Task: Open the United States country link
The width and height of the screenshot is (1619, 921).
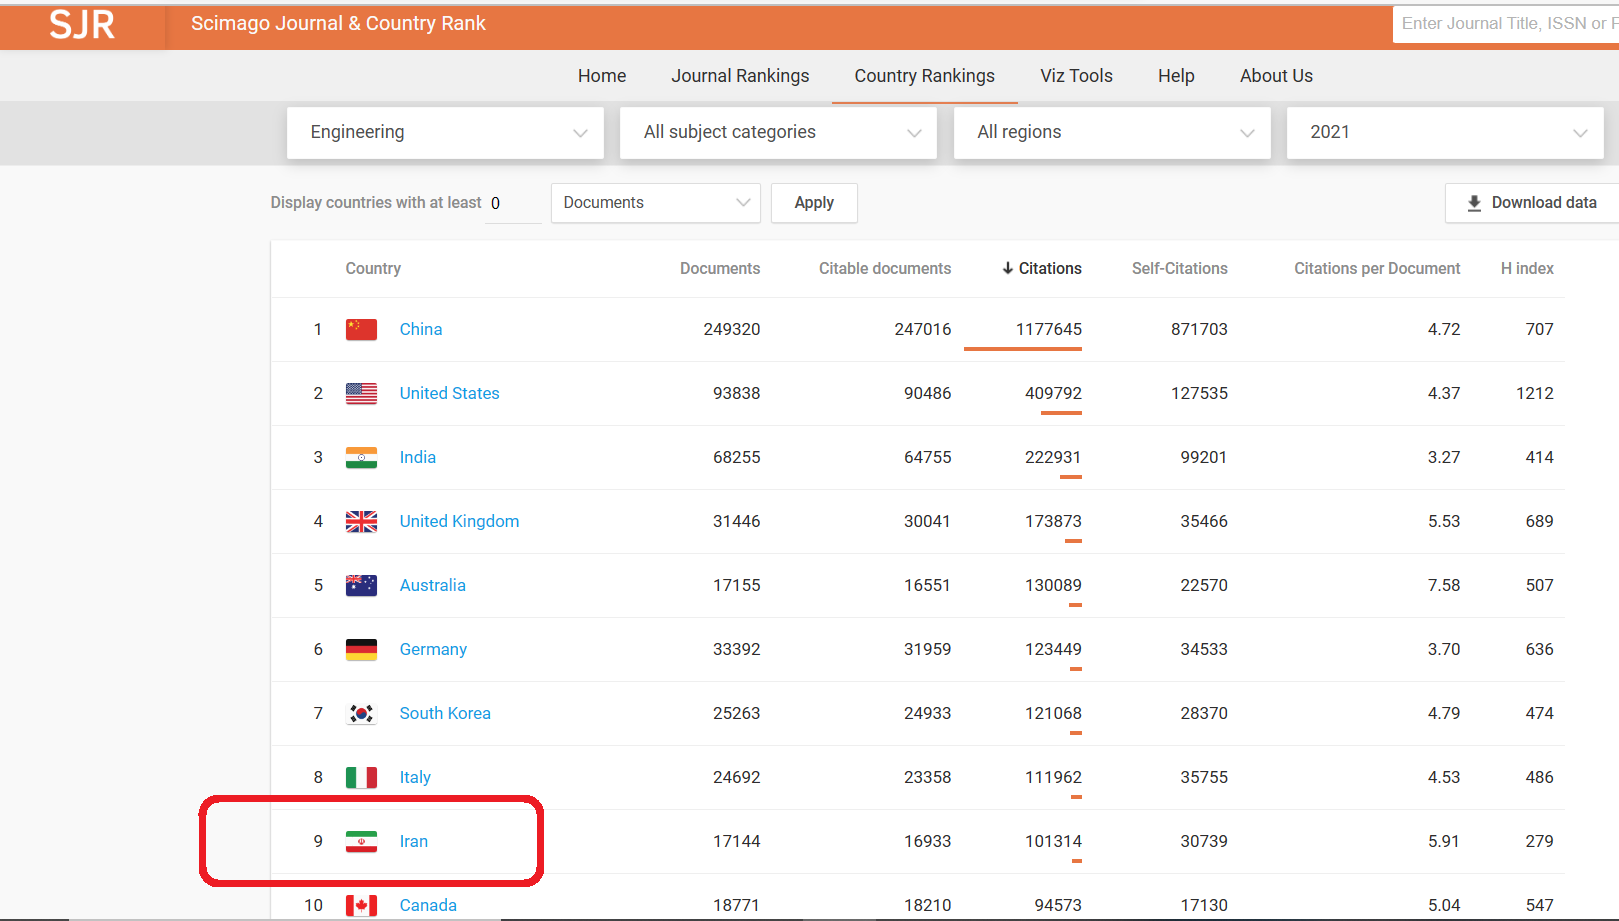Action: 449,393
